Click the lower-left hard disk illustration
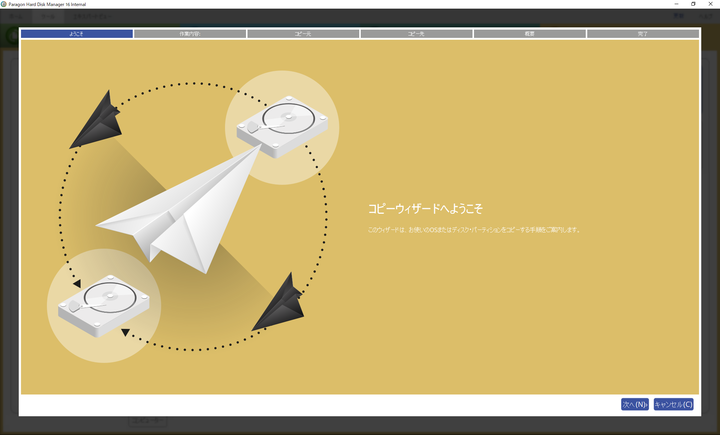 coord(104,304)
